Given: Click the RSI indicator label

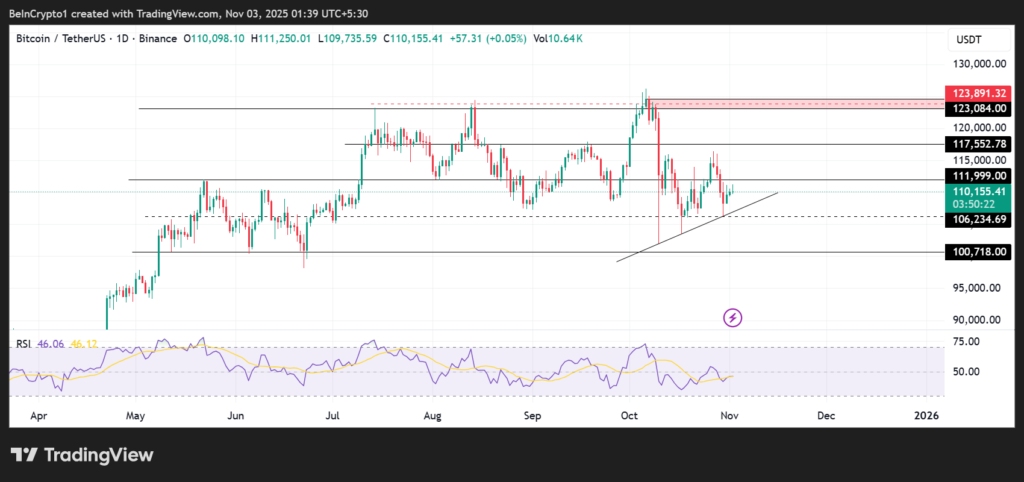Looking at the screenshot, I should pyautogui.click(x=25, y=343).
